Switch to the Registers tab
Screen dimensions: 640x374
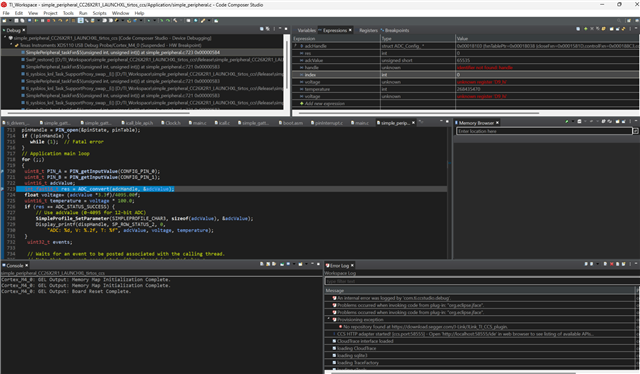pyautogui.click(x=368, y=30)
